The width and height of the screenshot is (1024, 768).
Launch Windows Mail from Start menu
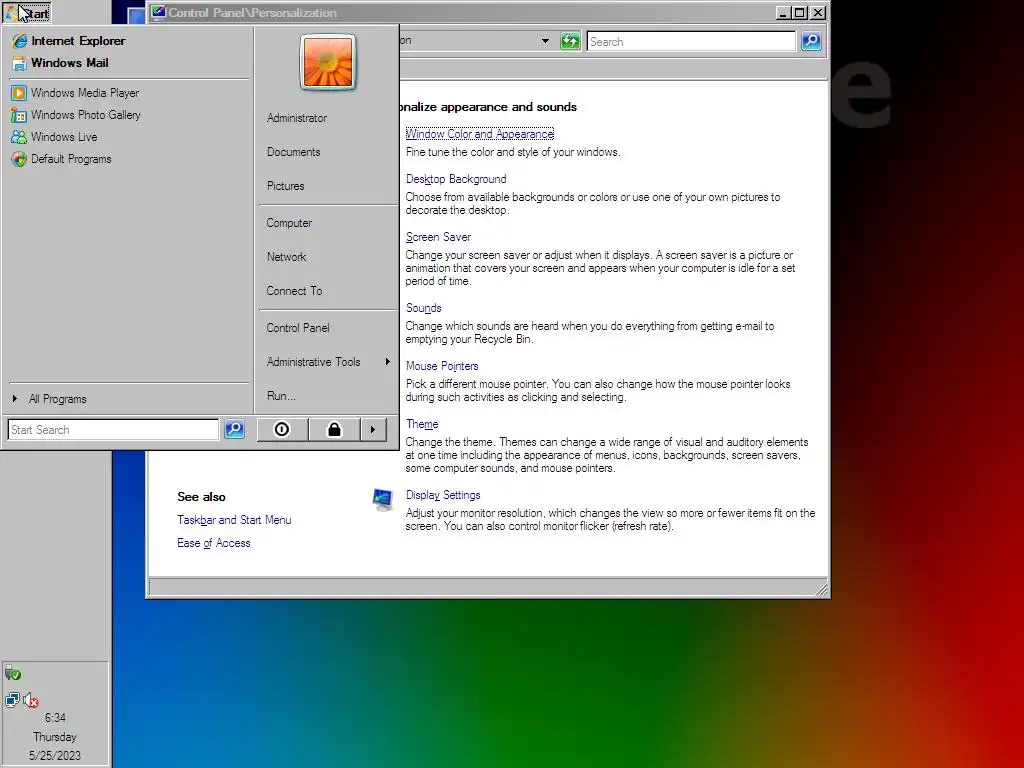coord(61,63)
